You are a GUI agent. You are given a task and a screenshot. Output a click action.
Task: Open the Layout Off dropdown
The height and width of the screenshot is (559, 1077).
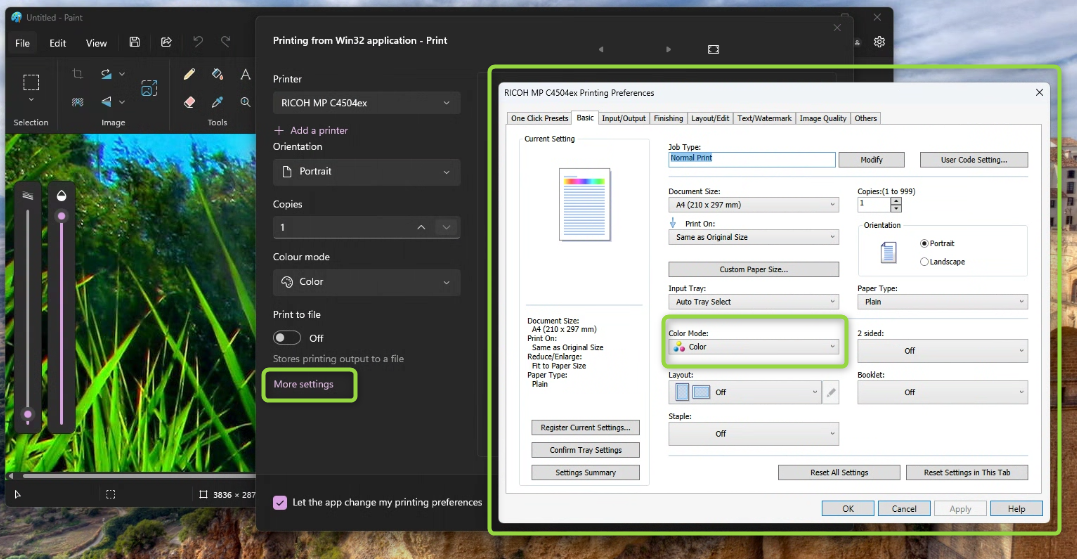(745, 392)
